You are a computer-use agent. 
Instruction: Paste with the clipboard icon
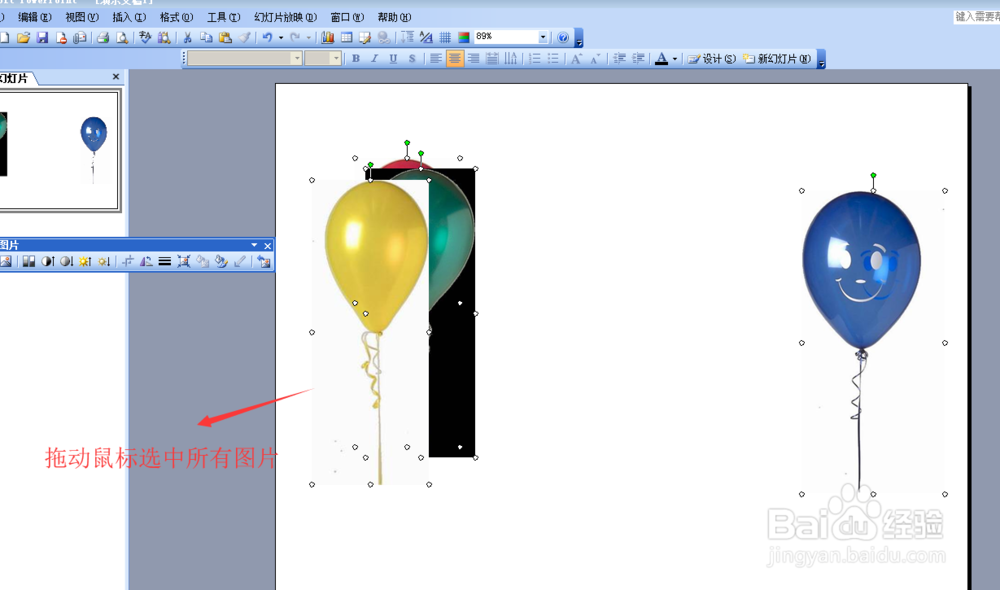coord(225,38)
